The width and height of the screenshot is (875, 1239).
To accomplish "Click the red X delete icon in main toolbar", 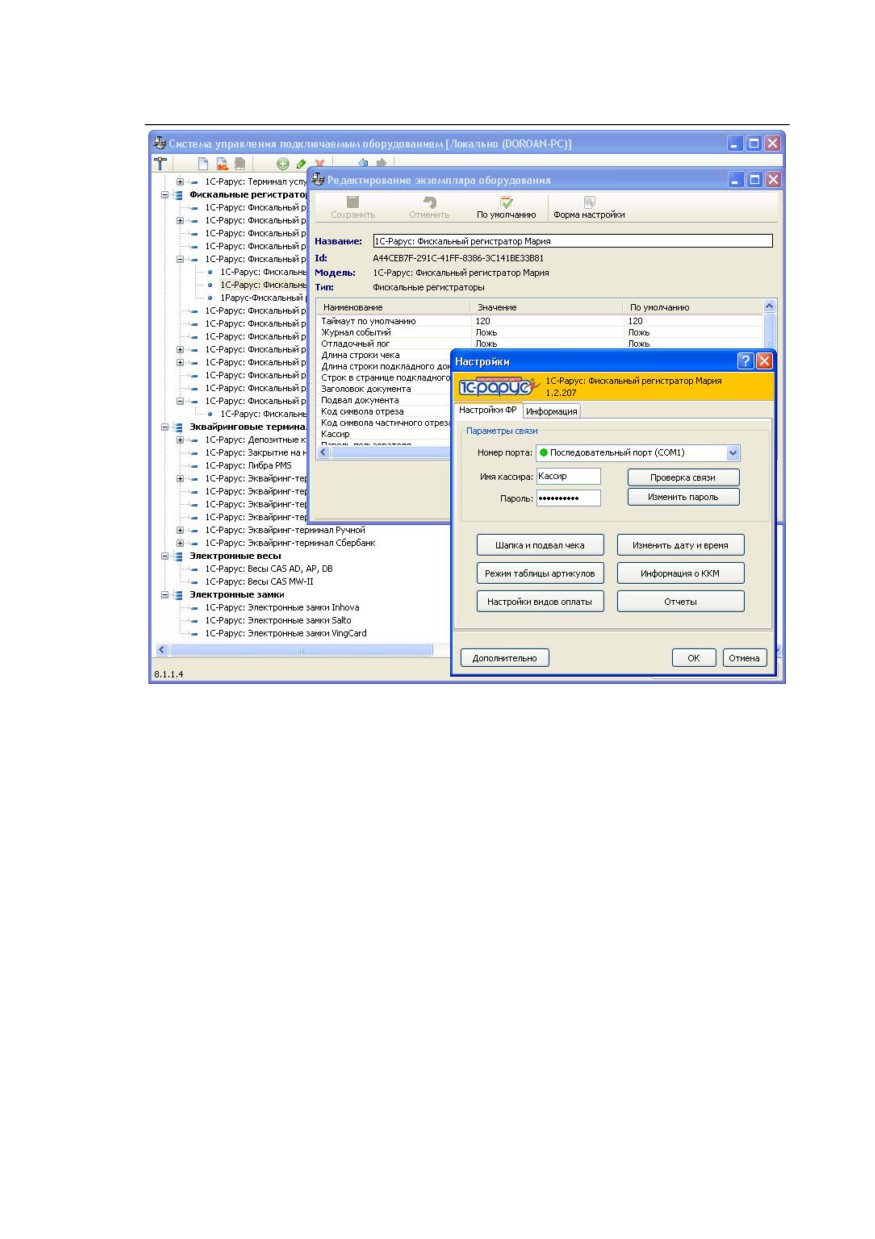I will [320, 163].
